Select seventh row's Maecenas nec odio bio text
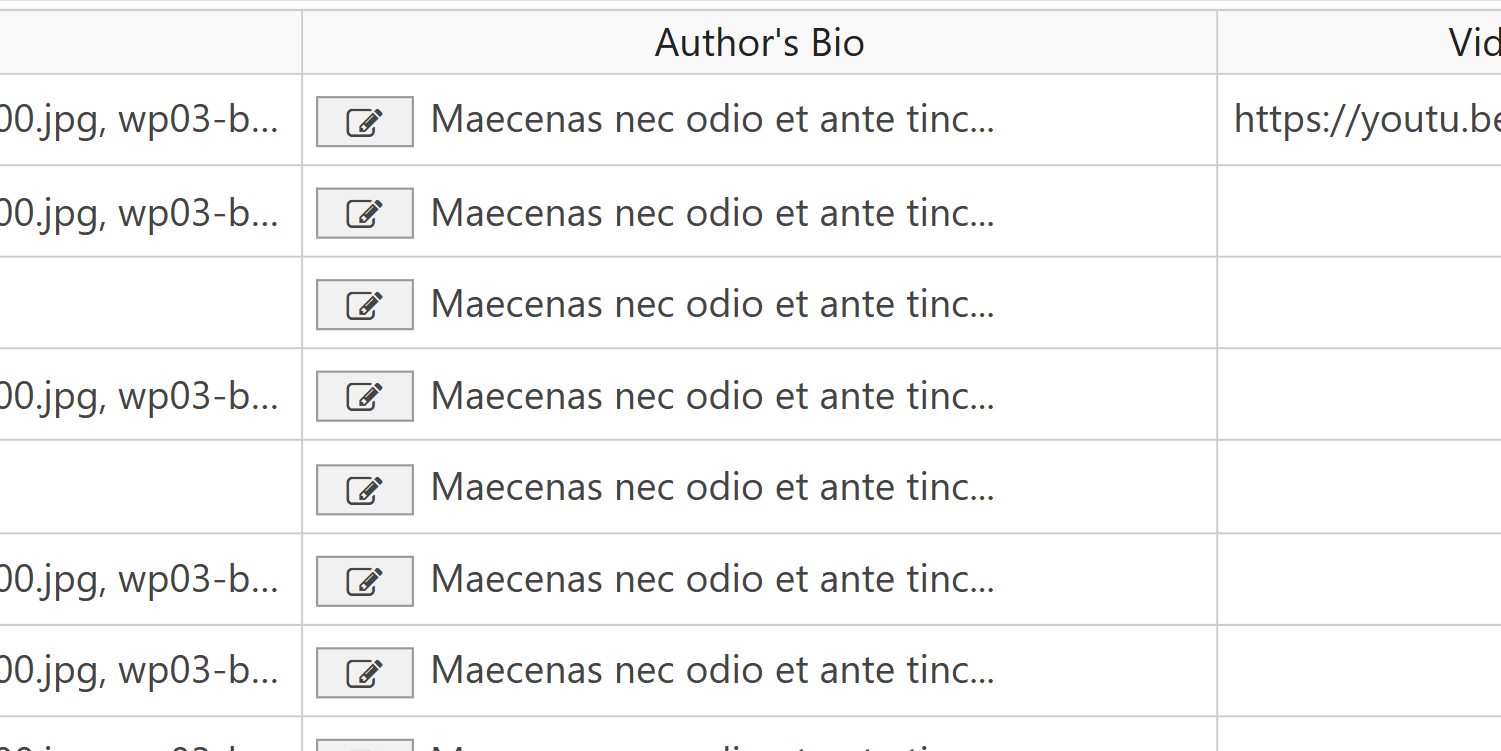 click(712, 670)
